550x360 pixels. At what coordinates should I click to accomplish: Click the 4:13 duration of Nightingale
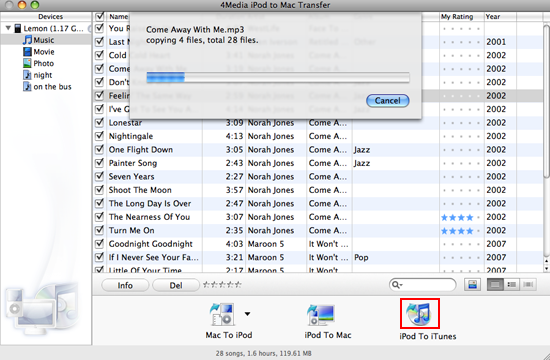[234, 136]
